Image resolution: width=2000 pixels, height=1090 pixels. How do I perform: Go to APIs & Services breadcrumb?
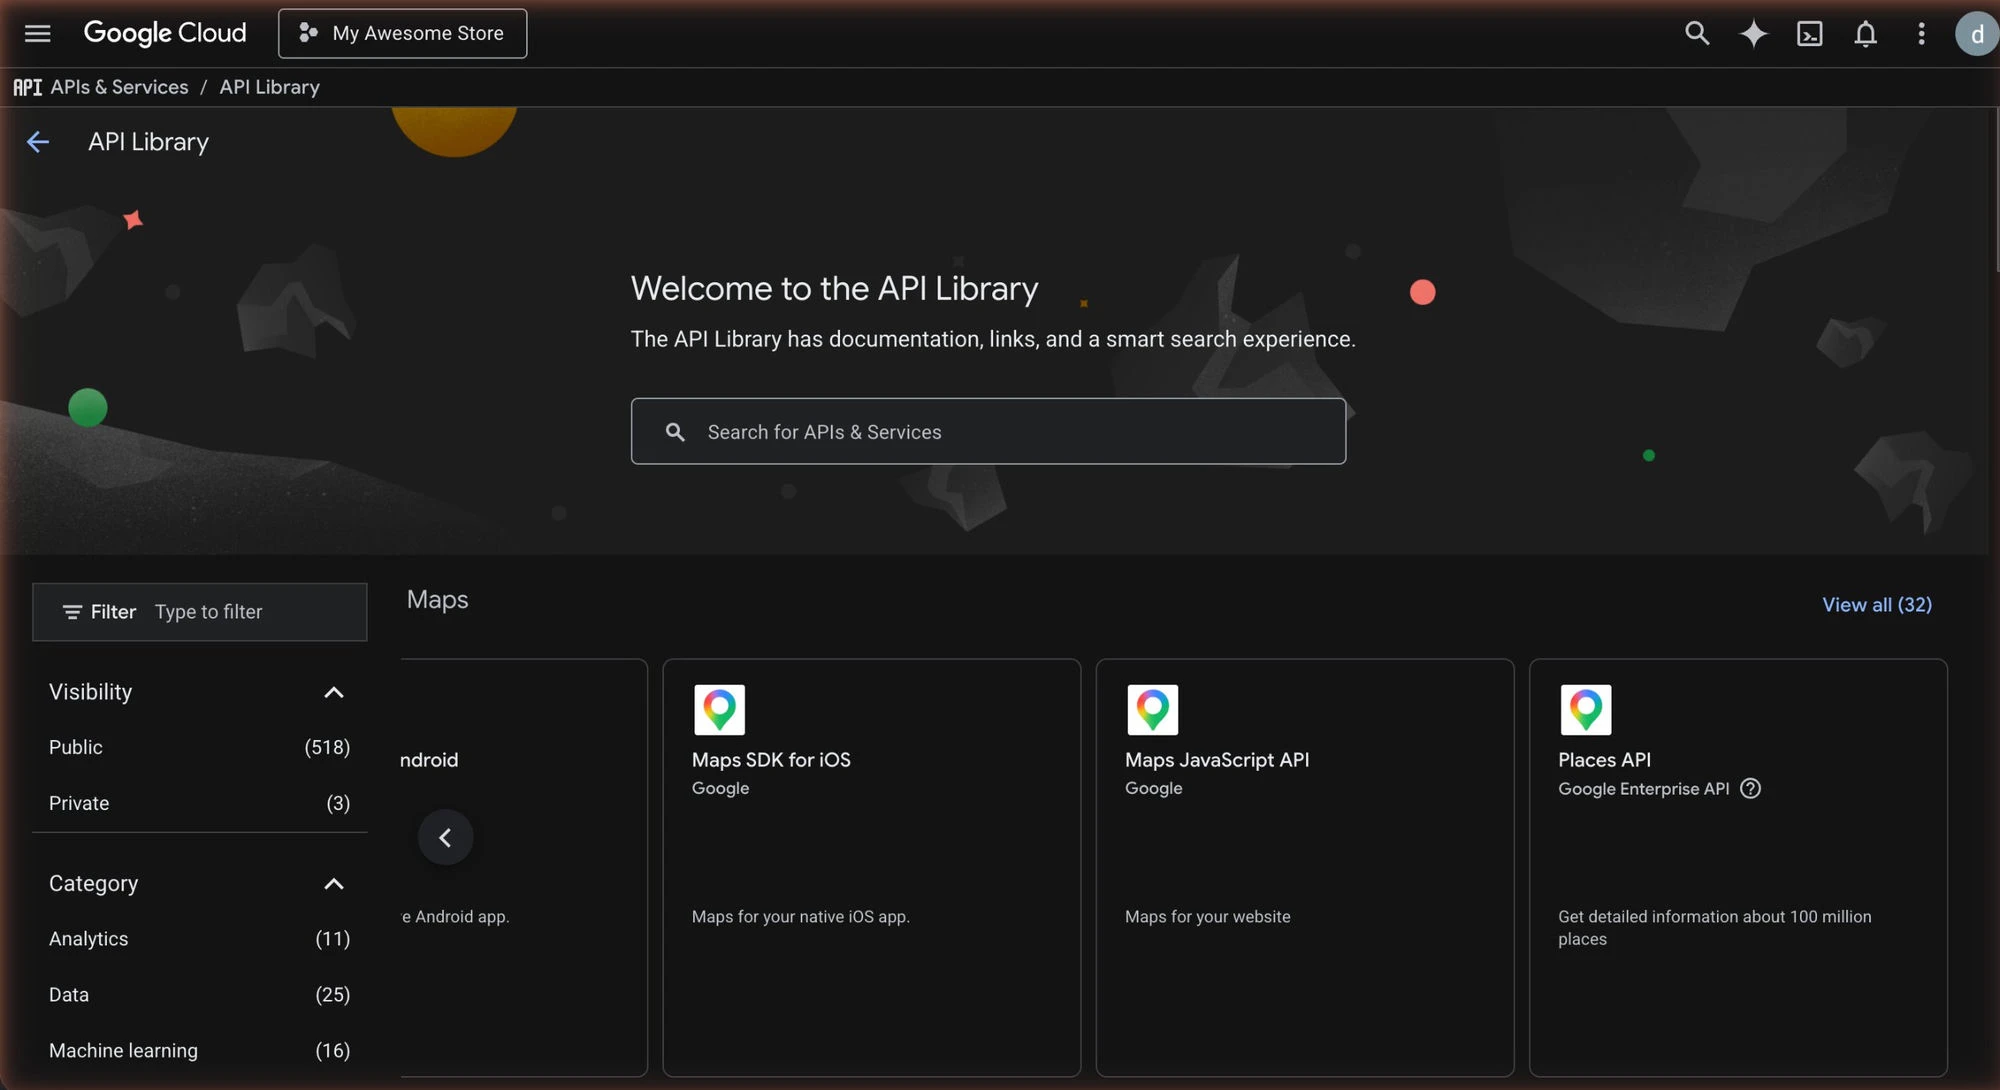click(x=119, y=87)
